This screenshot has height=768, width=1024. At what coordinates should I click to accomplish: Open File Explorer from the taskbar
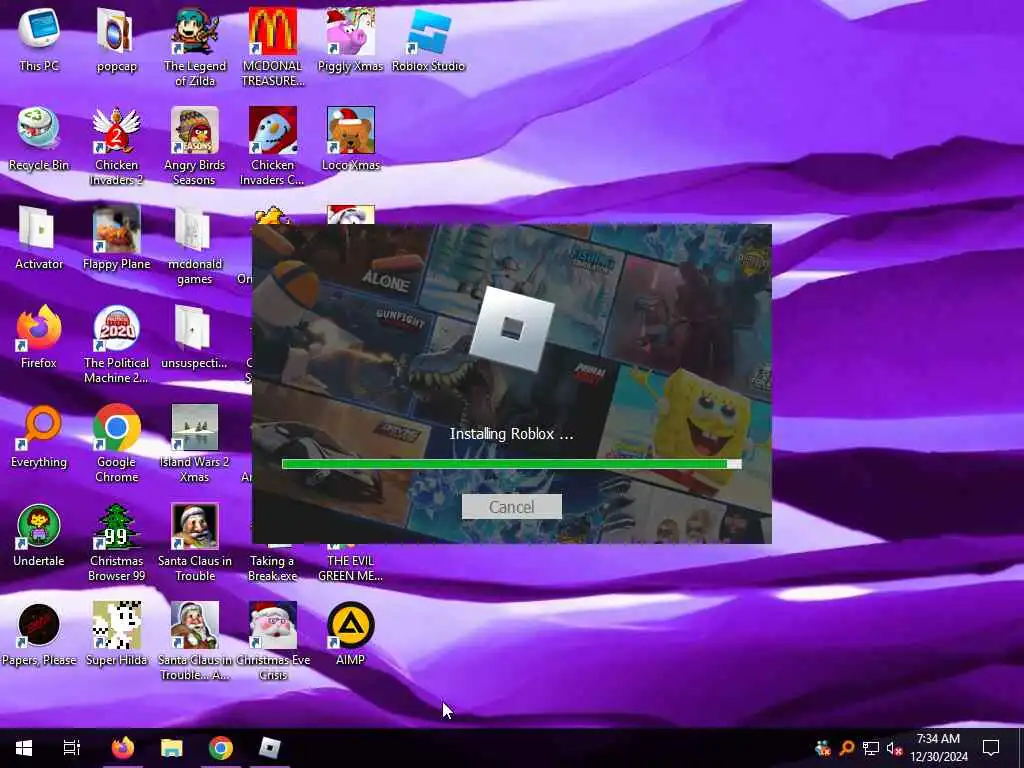[172, 748]
